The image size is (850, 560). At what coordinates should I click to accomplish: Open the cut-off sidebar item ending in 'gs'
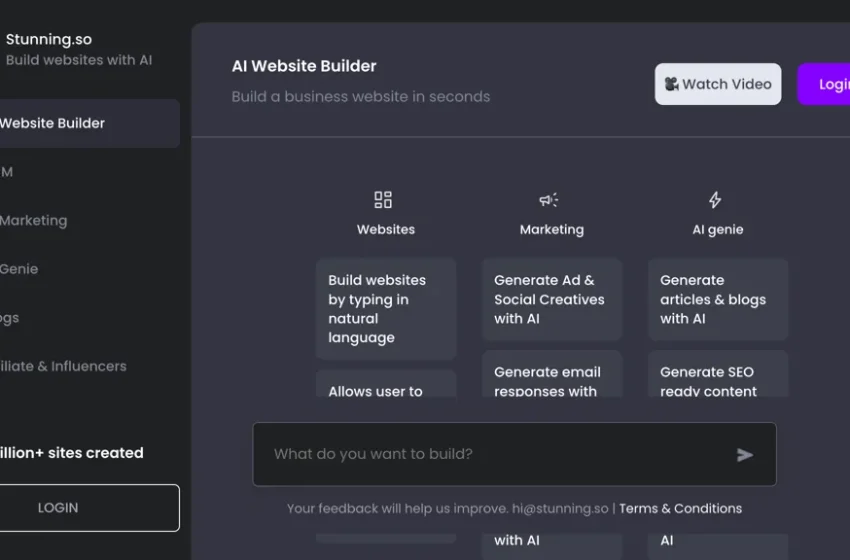(9, 318)
